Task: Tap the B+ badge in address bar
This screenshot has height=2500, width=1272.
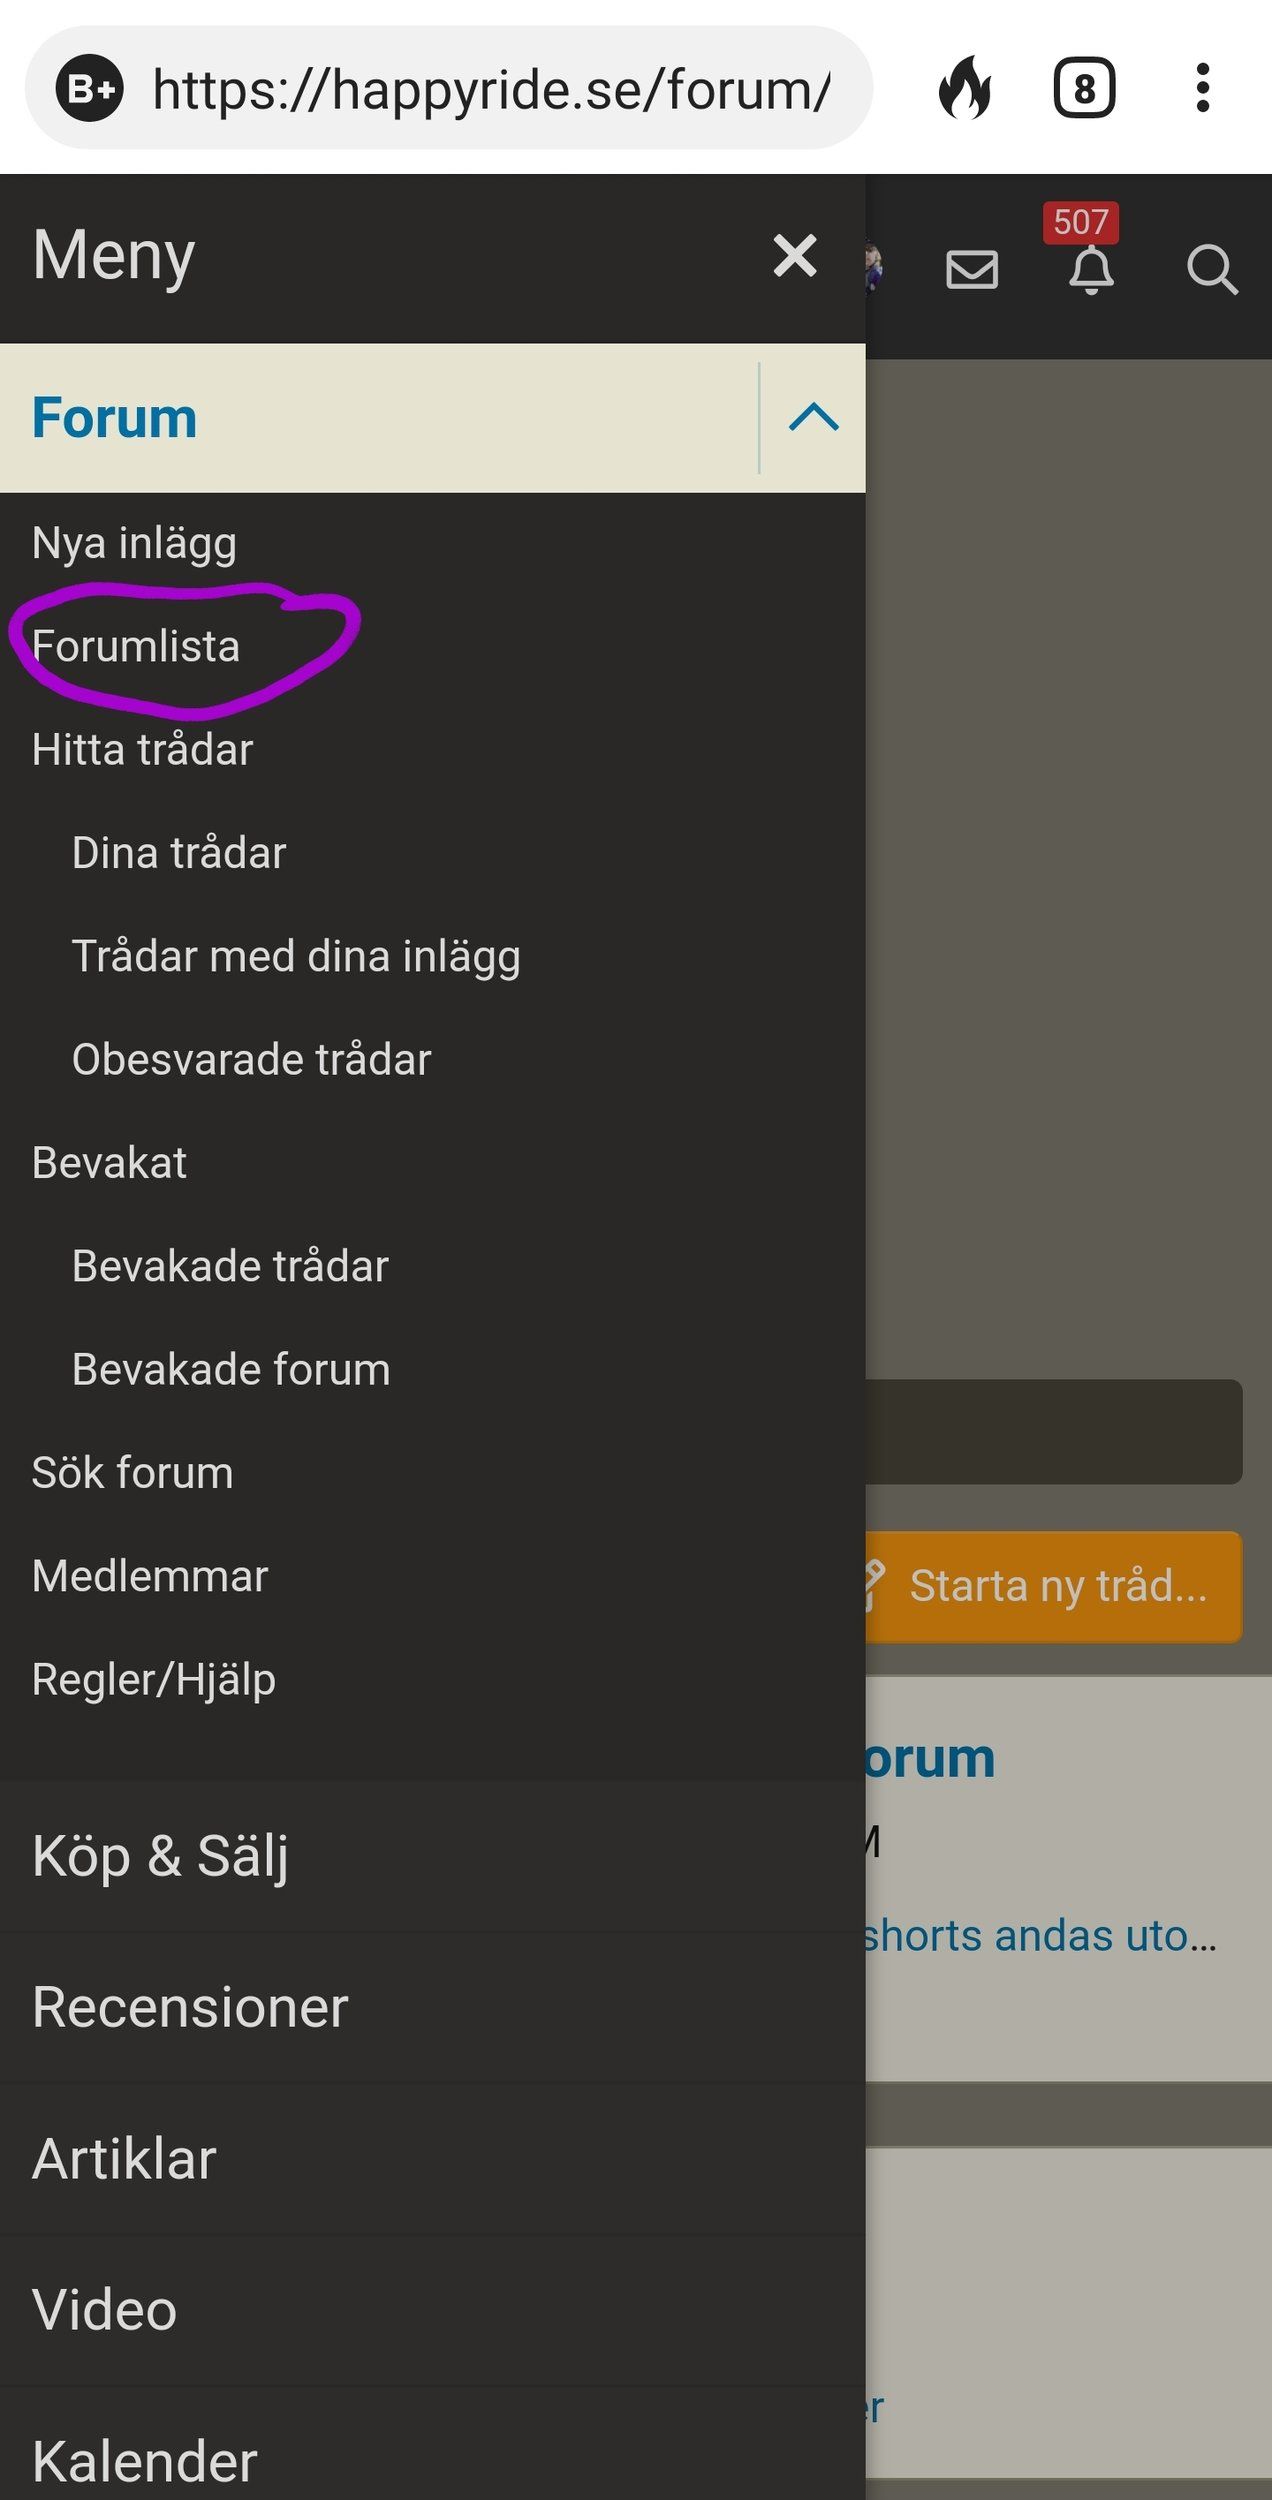Action: pos(90,89)
